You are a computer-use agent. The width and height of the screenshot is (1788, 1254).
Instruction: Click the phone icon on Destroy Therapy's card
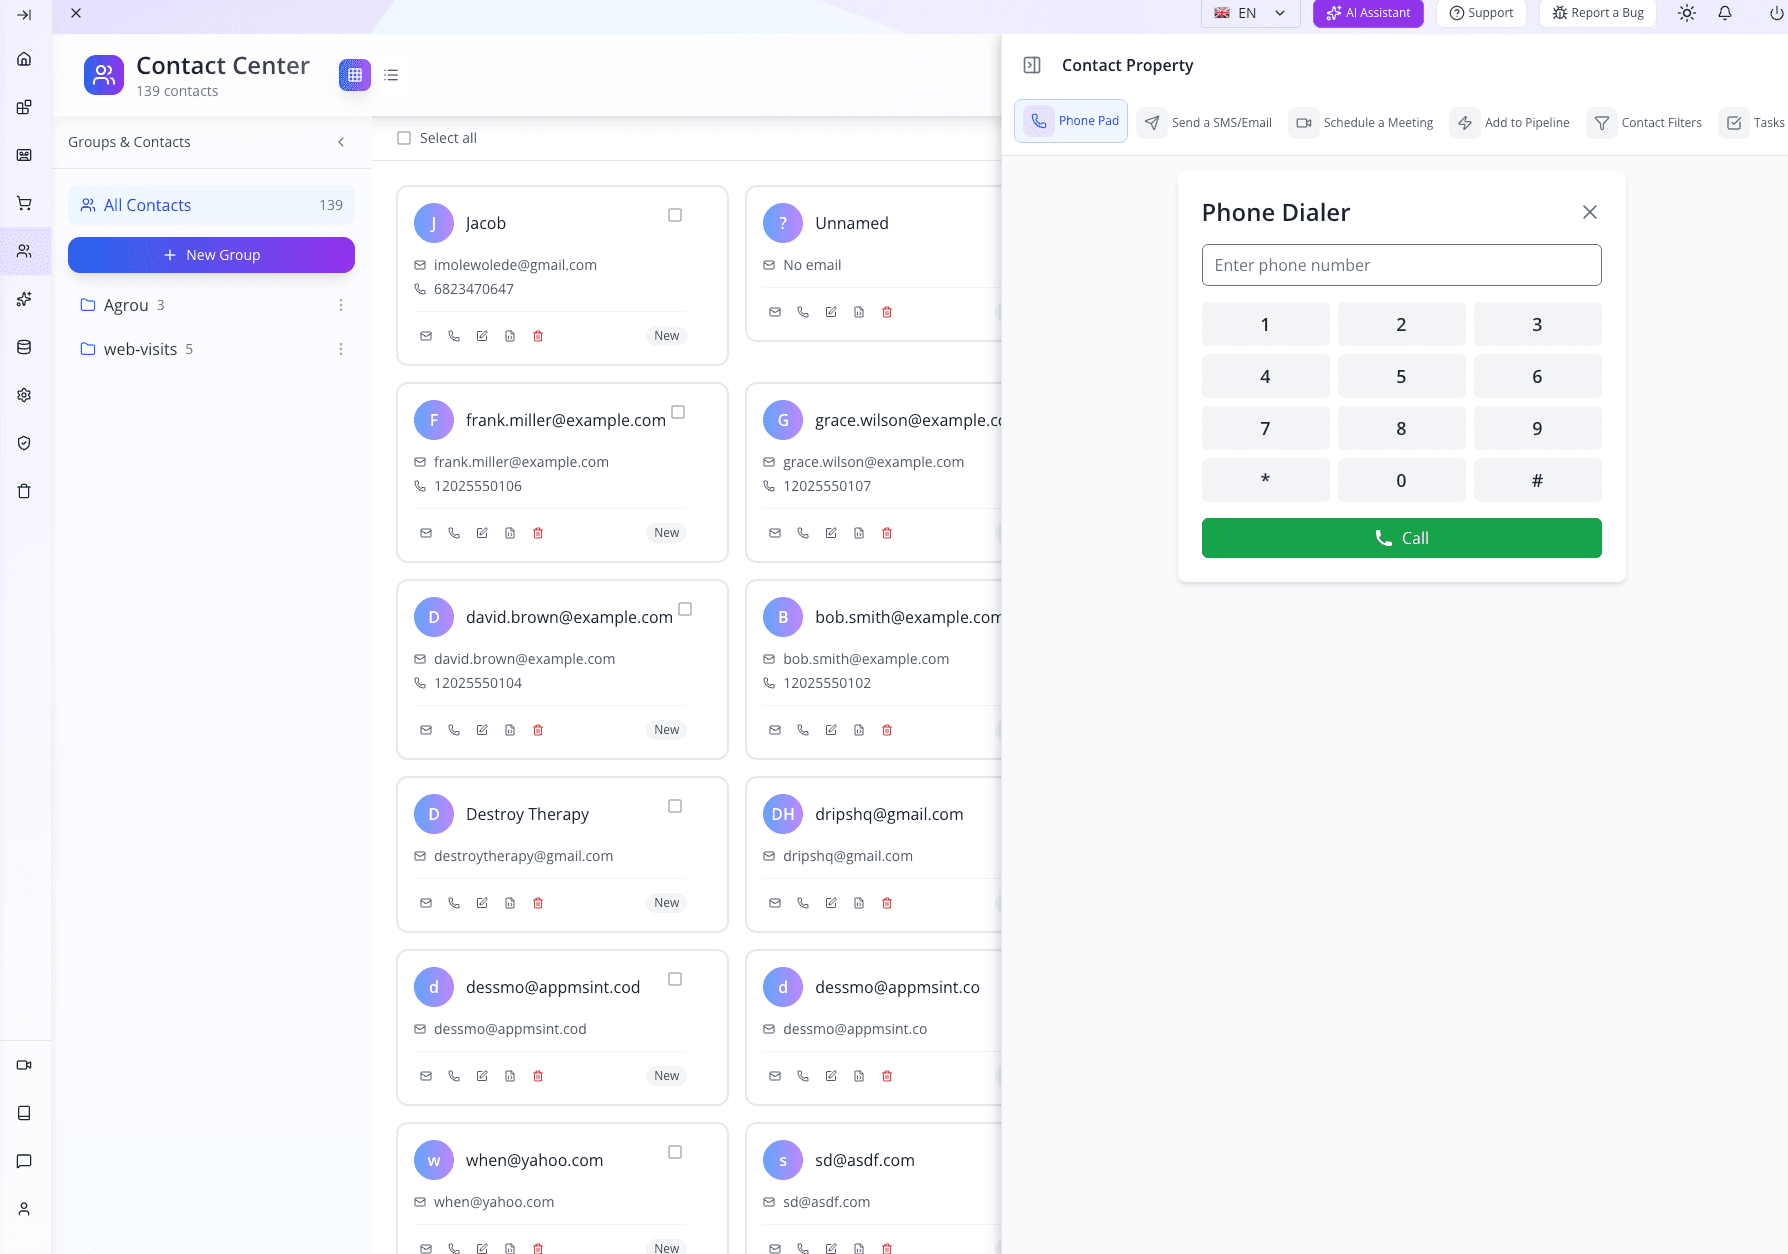point(454,902)
